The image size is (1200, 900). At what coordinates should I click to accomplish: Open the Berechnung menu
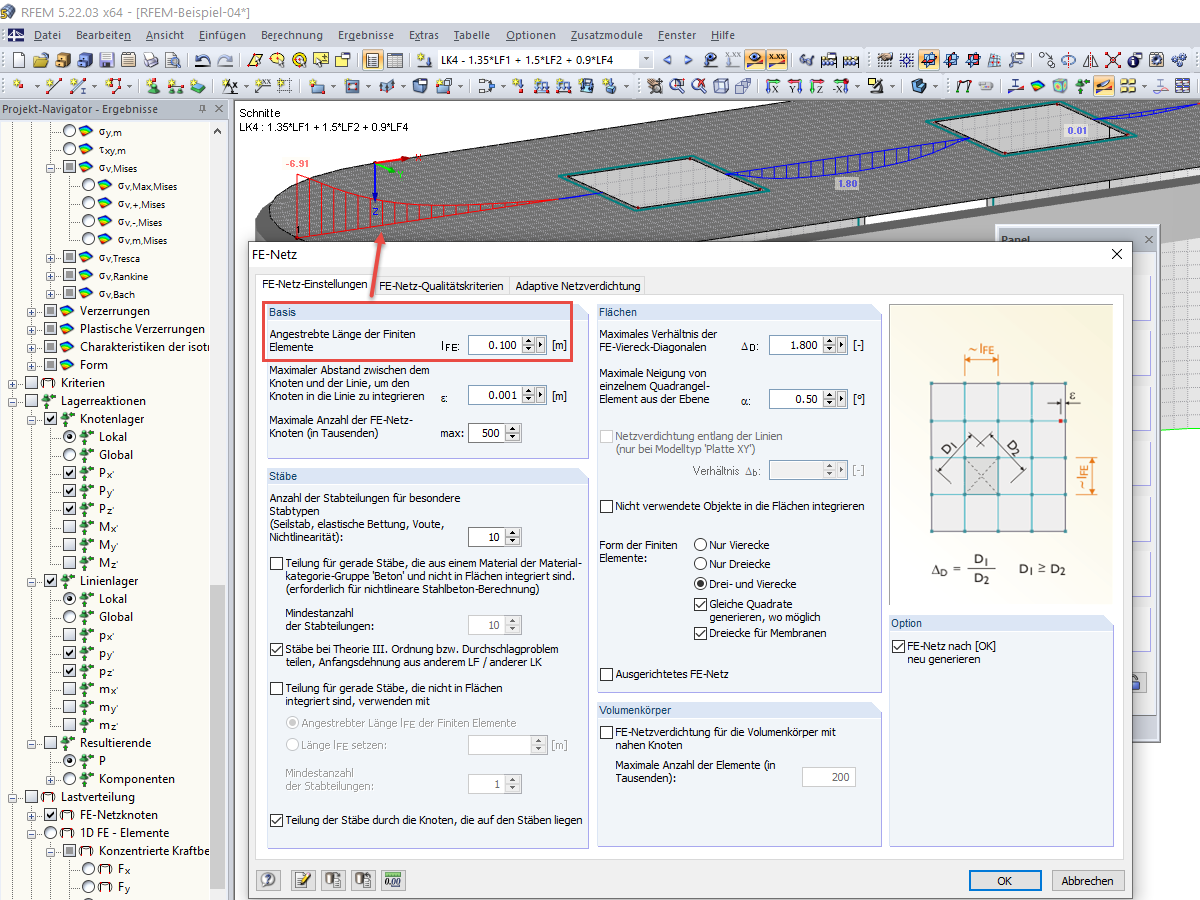[x=291, y=35]
